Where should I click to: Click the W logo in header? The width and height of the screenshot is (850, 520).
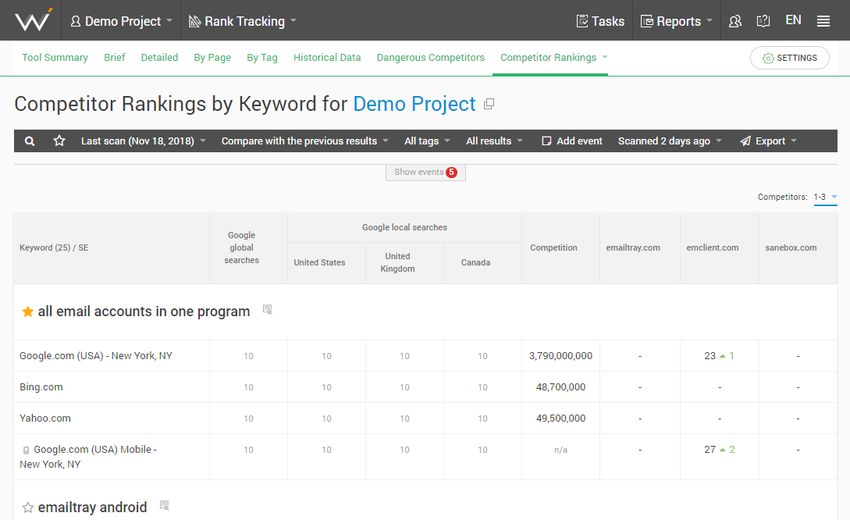click(34, 20)
